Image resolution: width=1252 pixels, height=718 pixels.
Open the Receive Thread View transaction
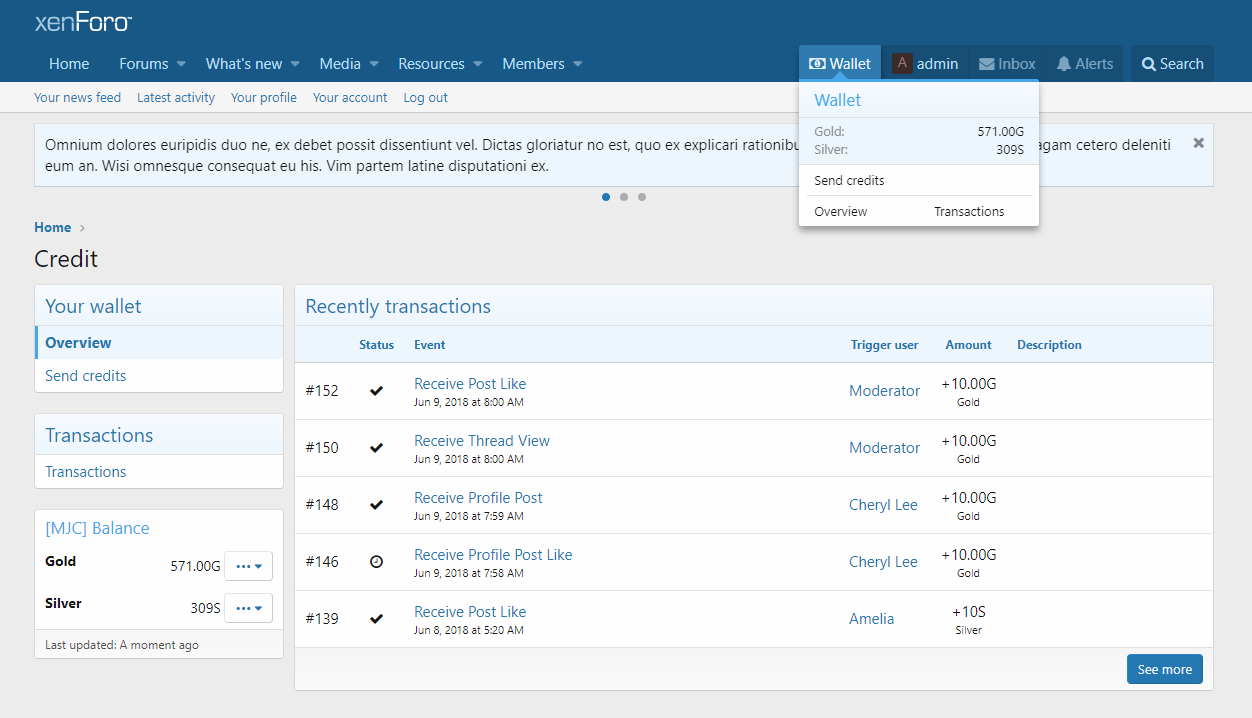(481, 441)
